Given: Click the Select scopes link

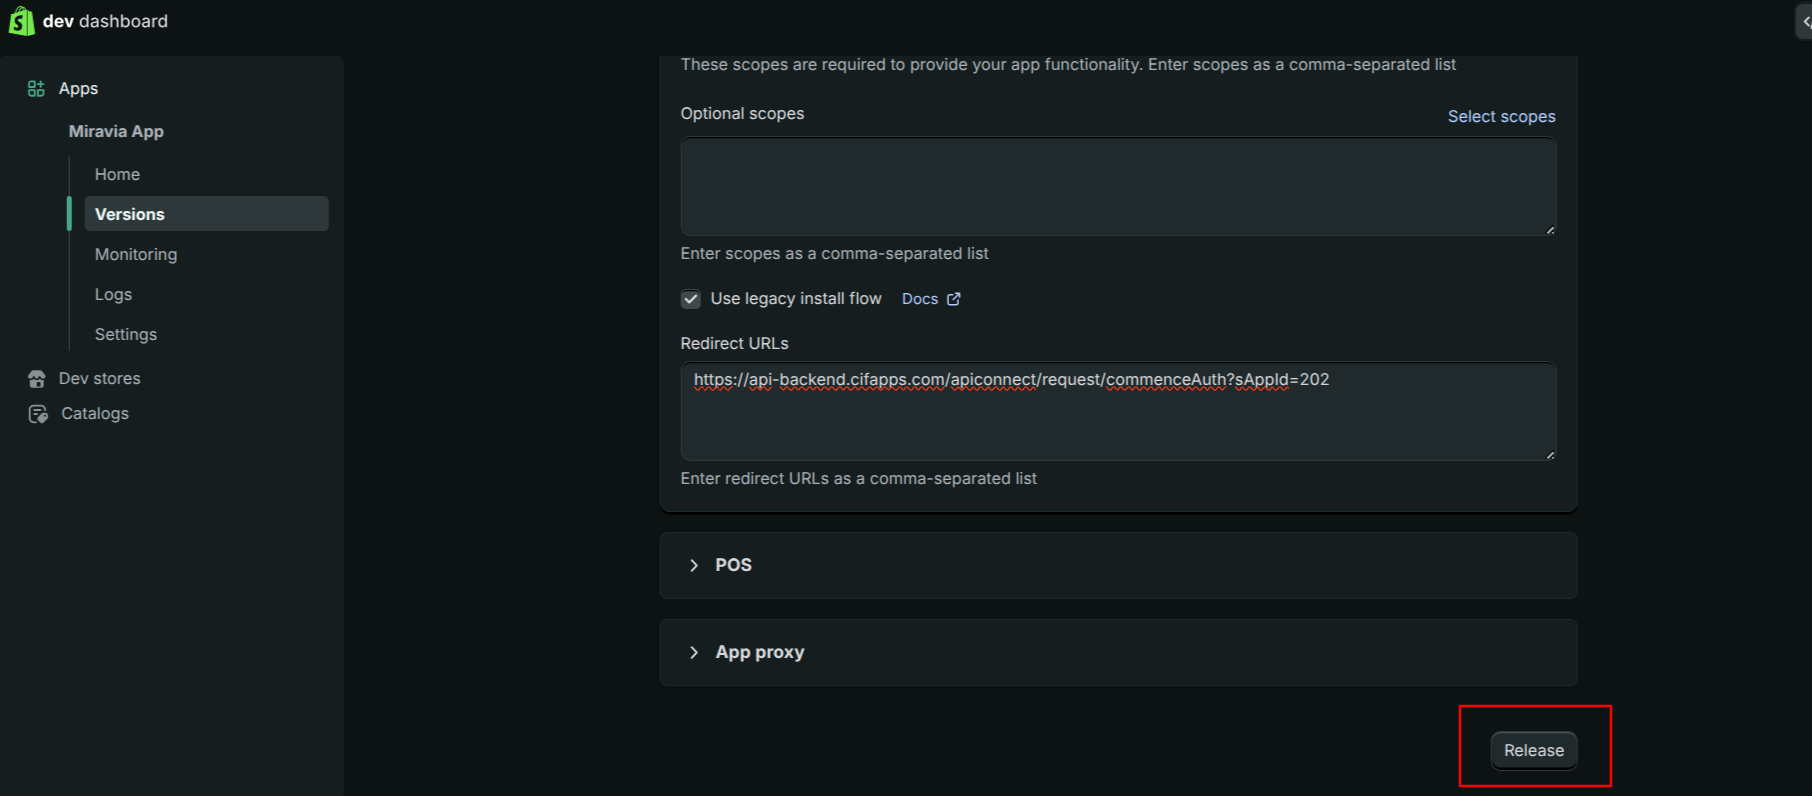Looking at the screenshot, I should pos(1501,117).
